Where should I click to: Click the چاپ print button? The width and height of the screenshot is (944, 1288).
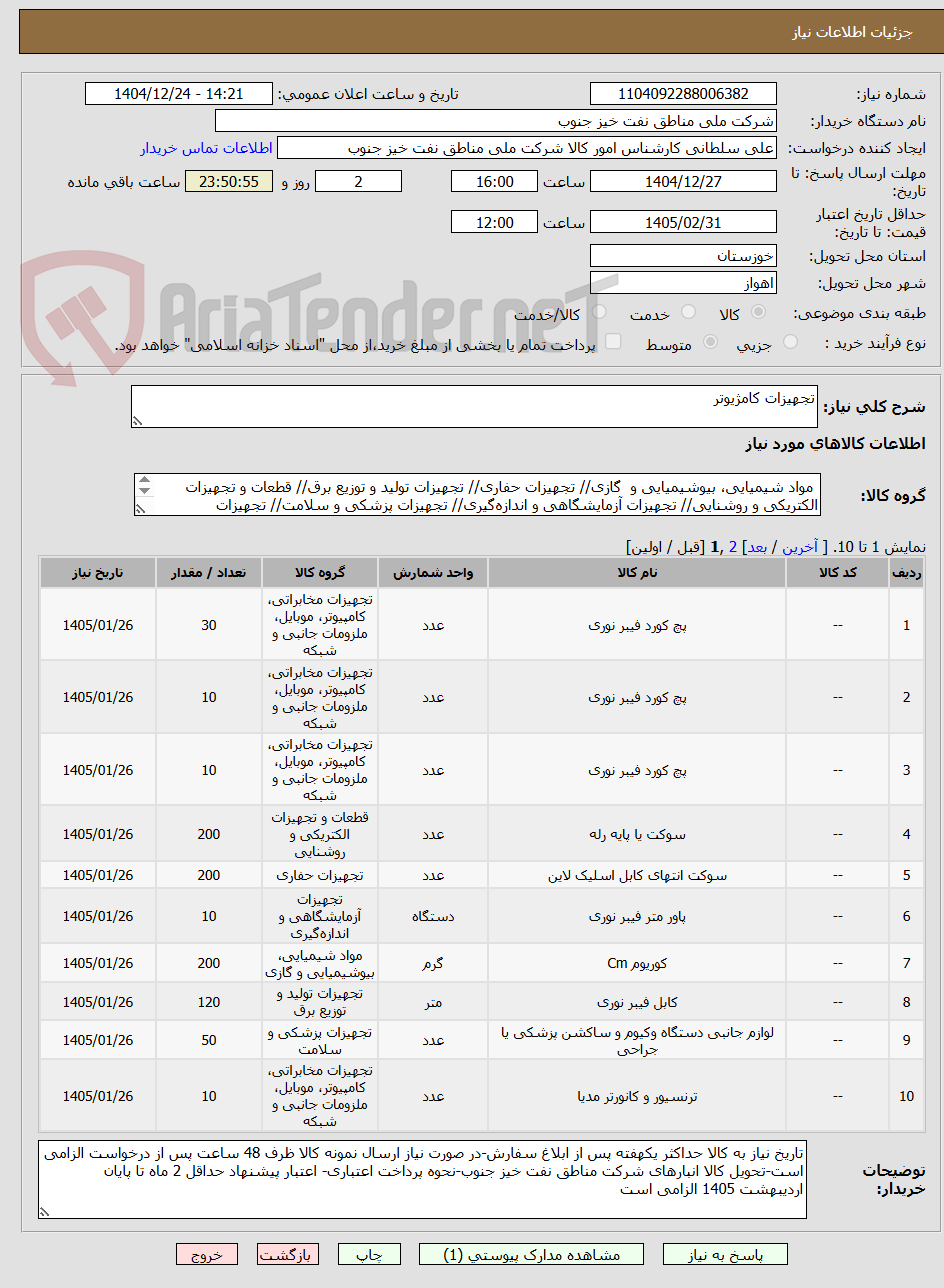(369, 1254)
